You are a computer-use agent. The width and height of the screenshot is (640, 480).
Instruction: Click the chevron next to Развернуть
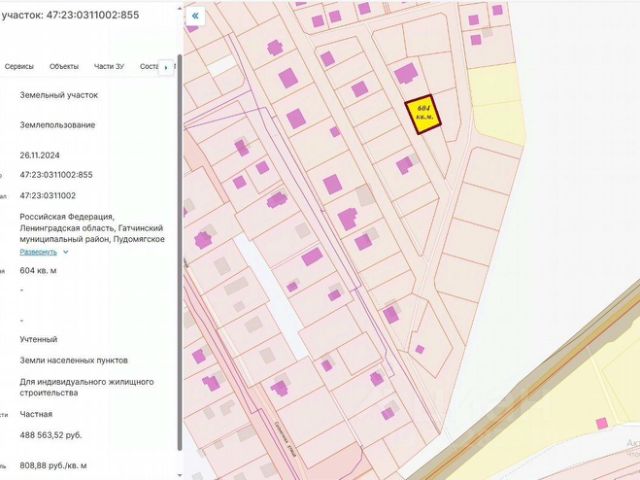[x=66, y=252]
